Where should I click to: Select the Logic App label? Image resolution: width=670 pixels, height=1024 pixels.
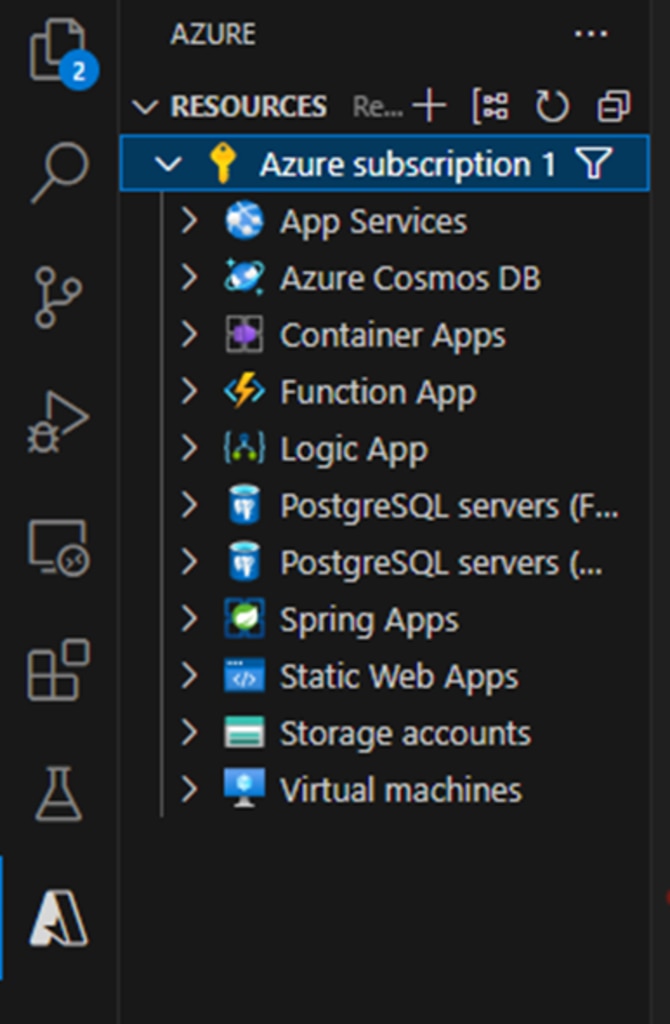click(354, 449)
